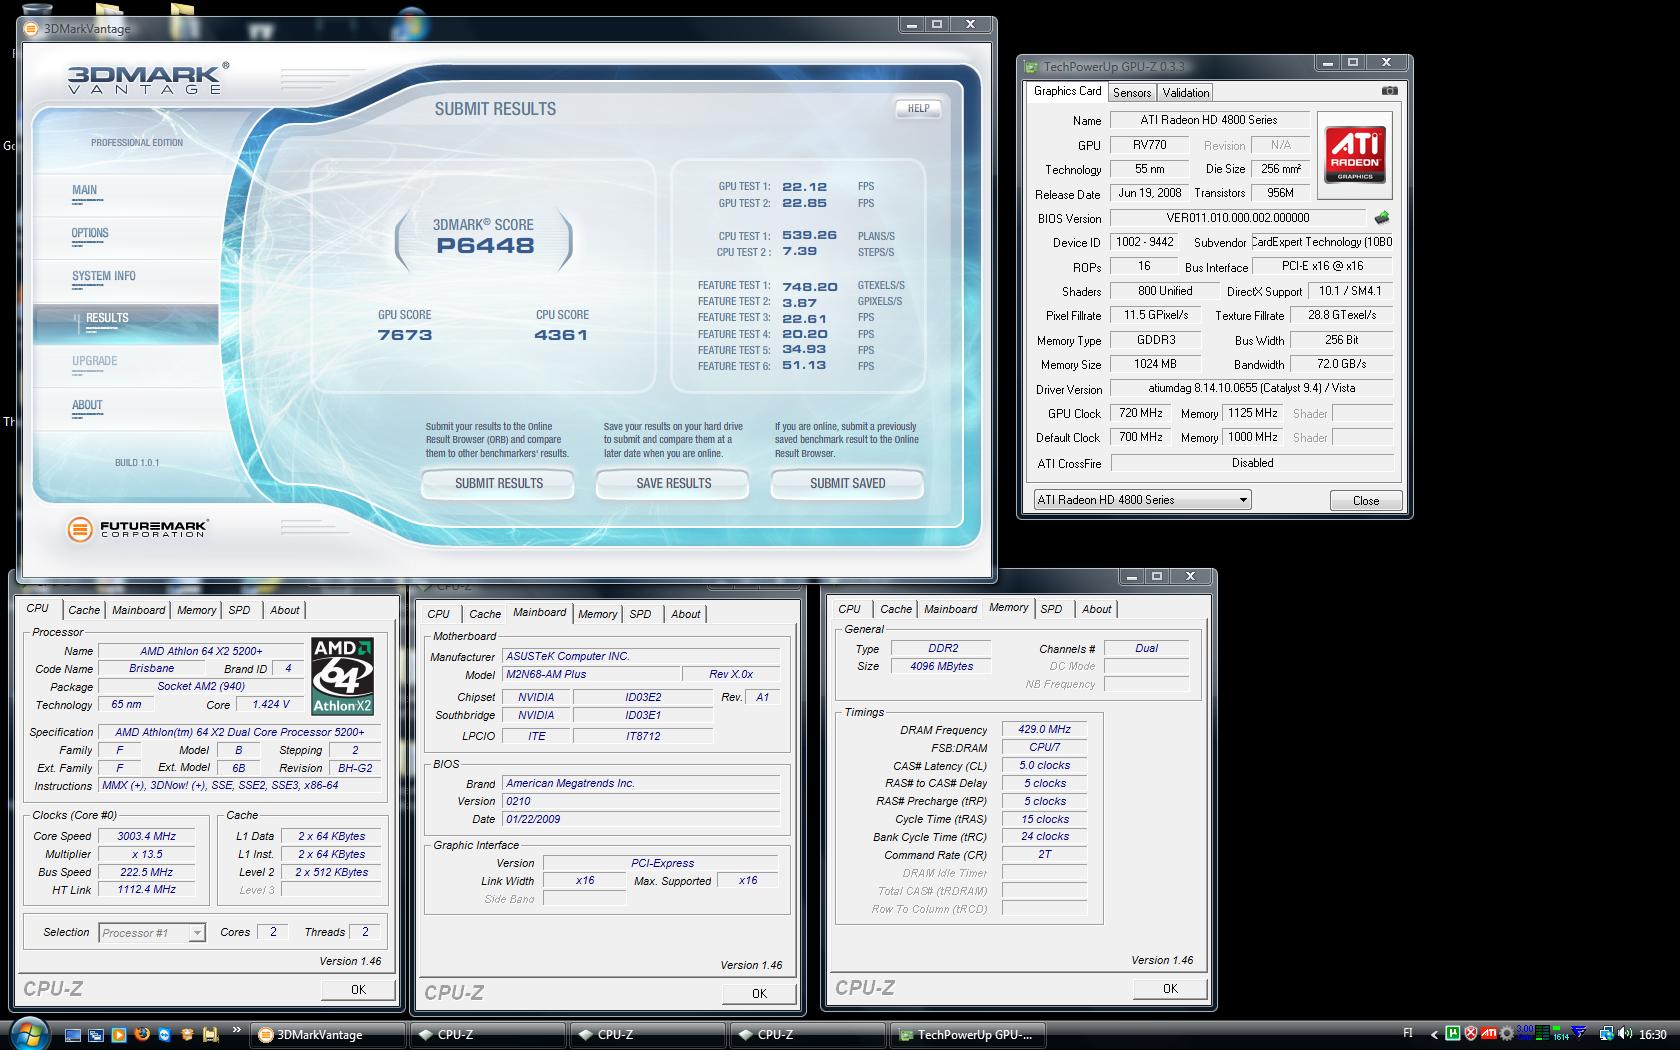The height and width of the screenshot is (1050, 1680).
Task: Click the GPU-Z BIOS save chip icon
Action: click(1382, 217)
